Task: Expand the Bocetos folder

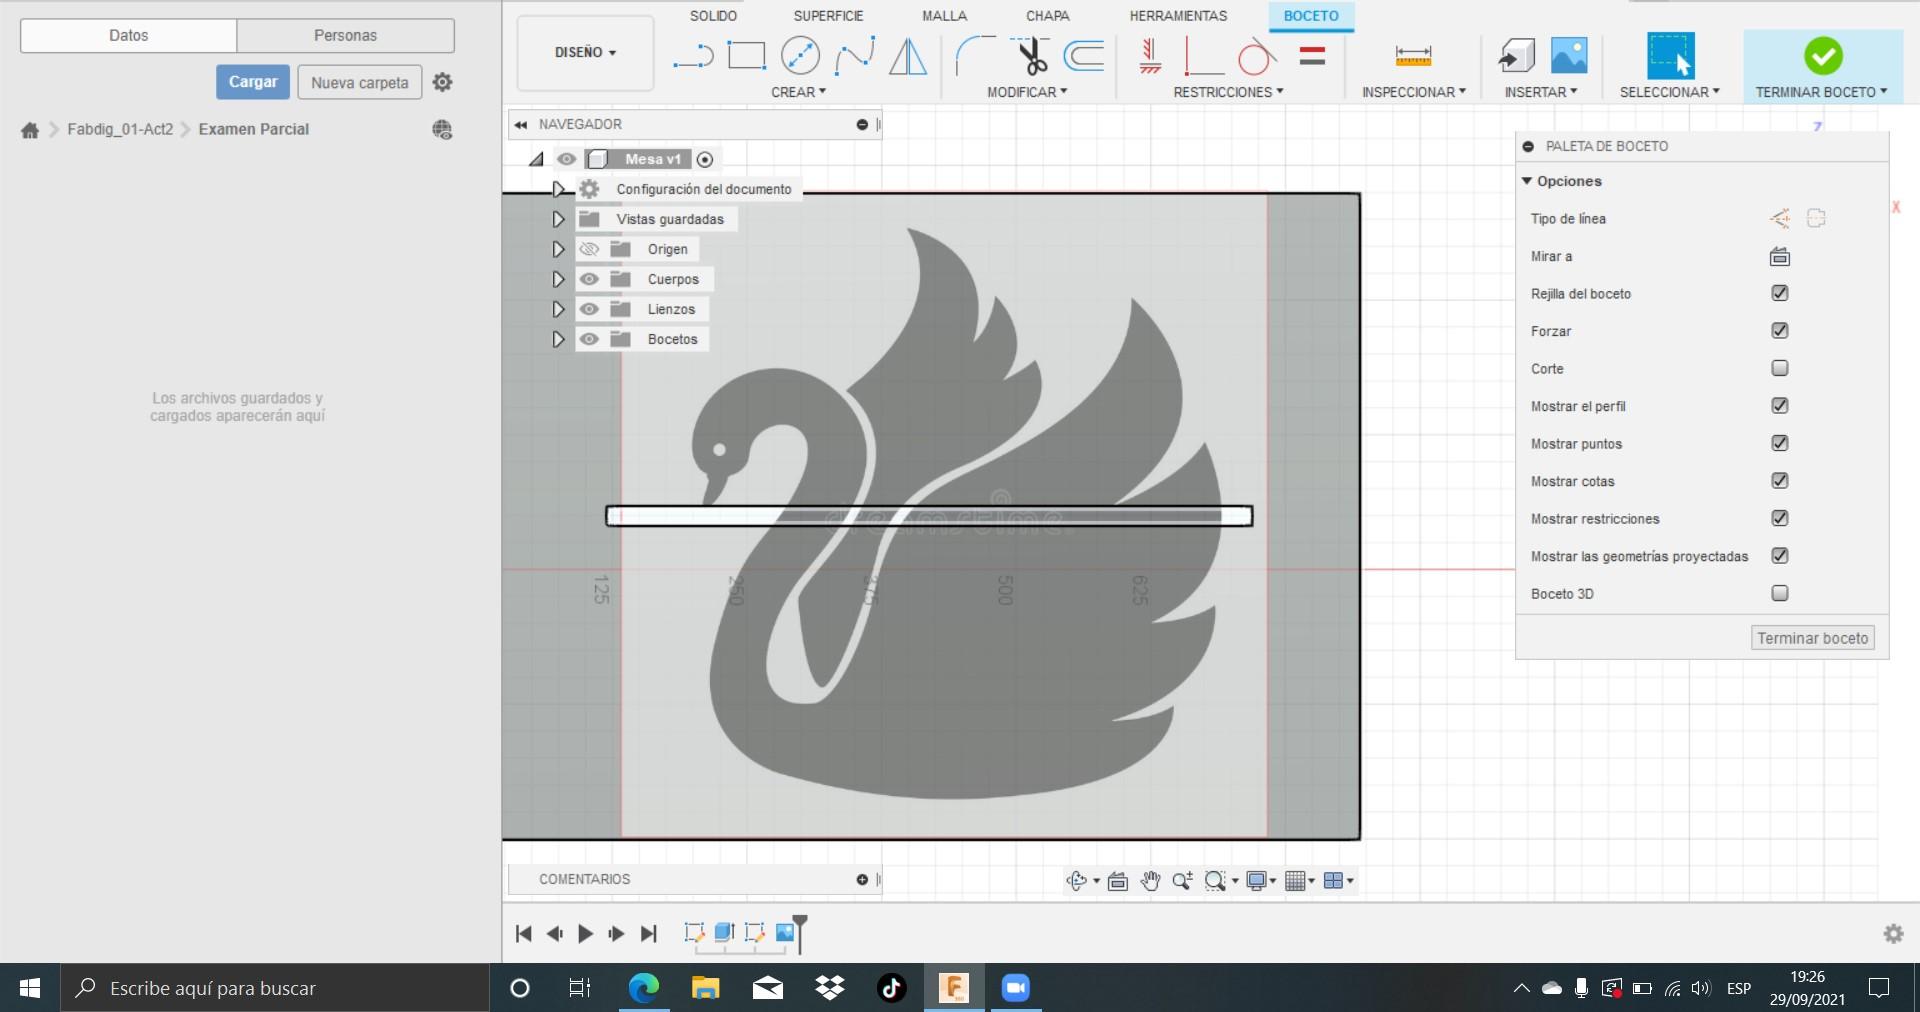Action: click(x=559, y=339)
